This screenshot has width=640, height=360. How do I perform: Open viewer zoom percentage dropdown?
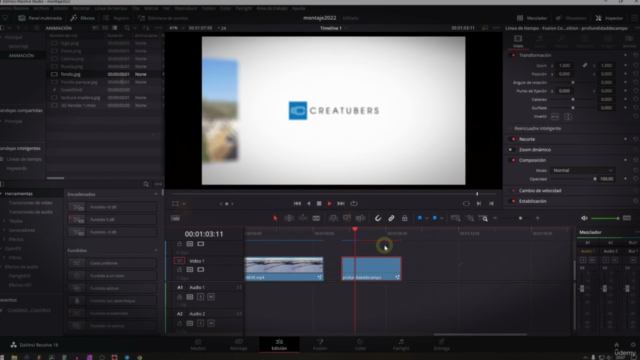[x=177, y=28]
